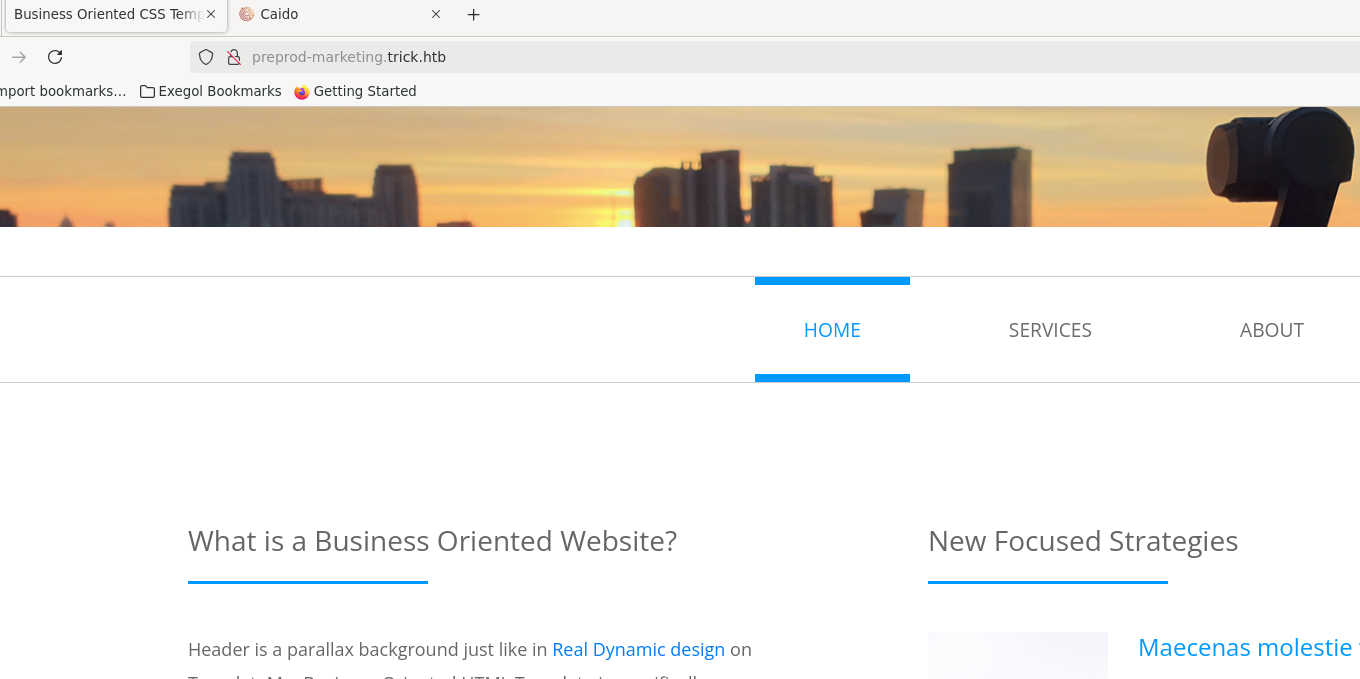Close the Business Oriented CSS Template tab
Screen dimensions: 1360x679
(x=211, y=14)
